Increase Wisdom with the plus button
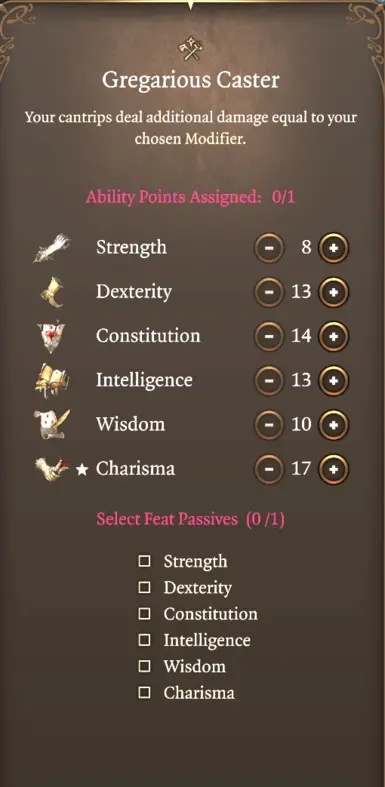The width and height of the screenshot is (385, 787). coord(333,425)
